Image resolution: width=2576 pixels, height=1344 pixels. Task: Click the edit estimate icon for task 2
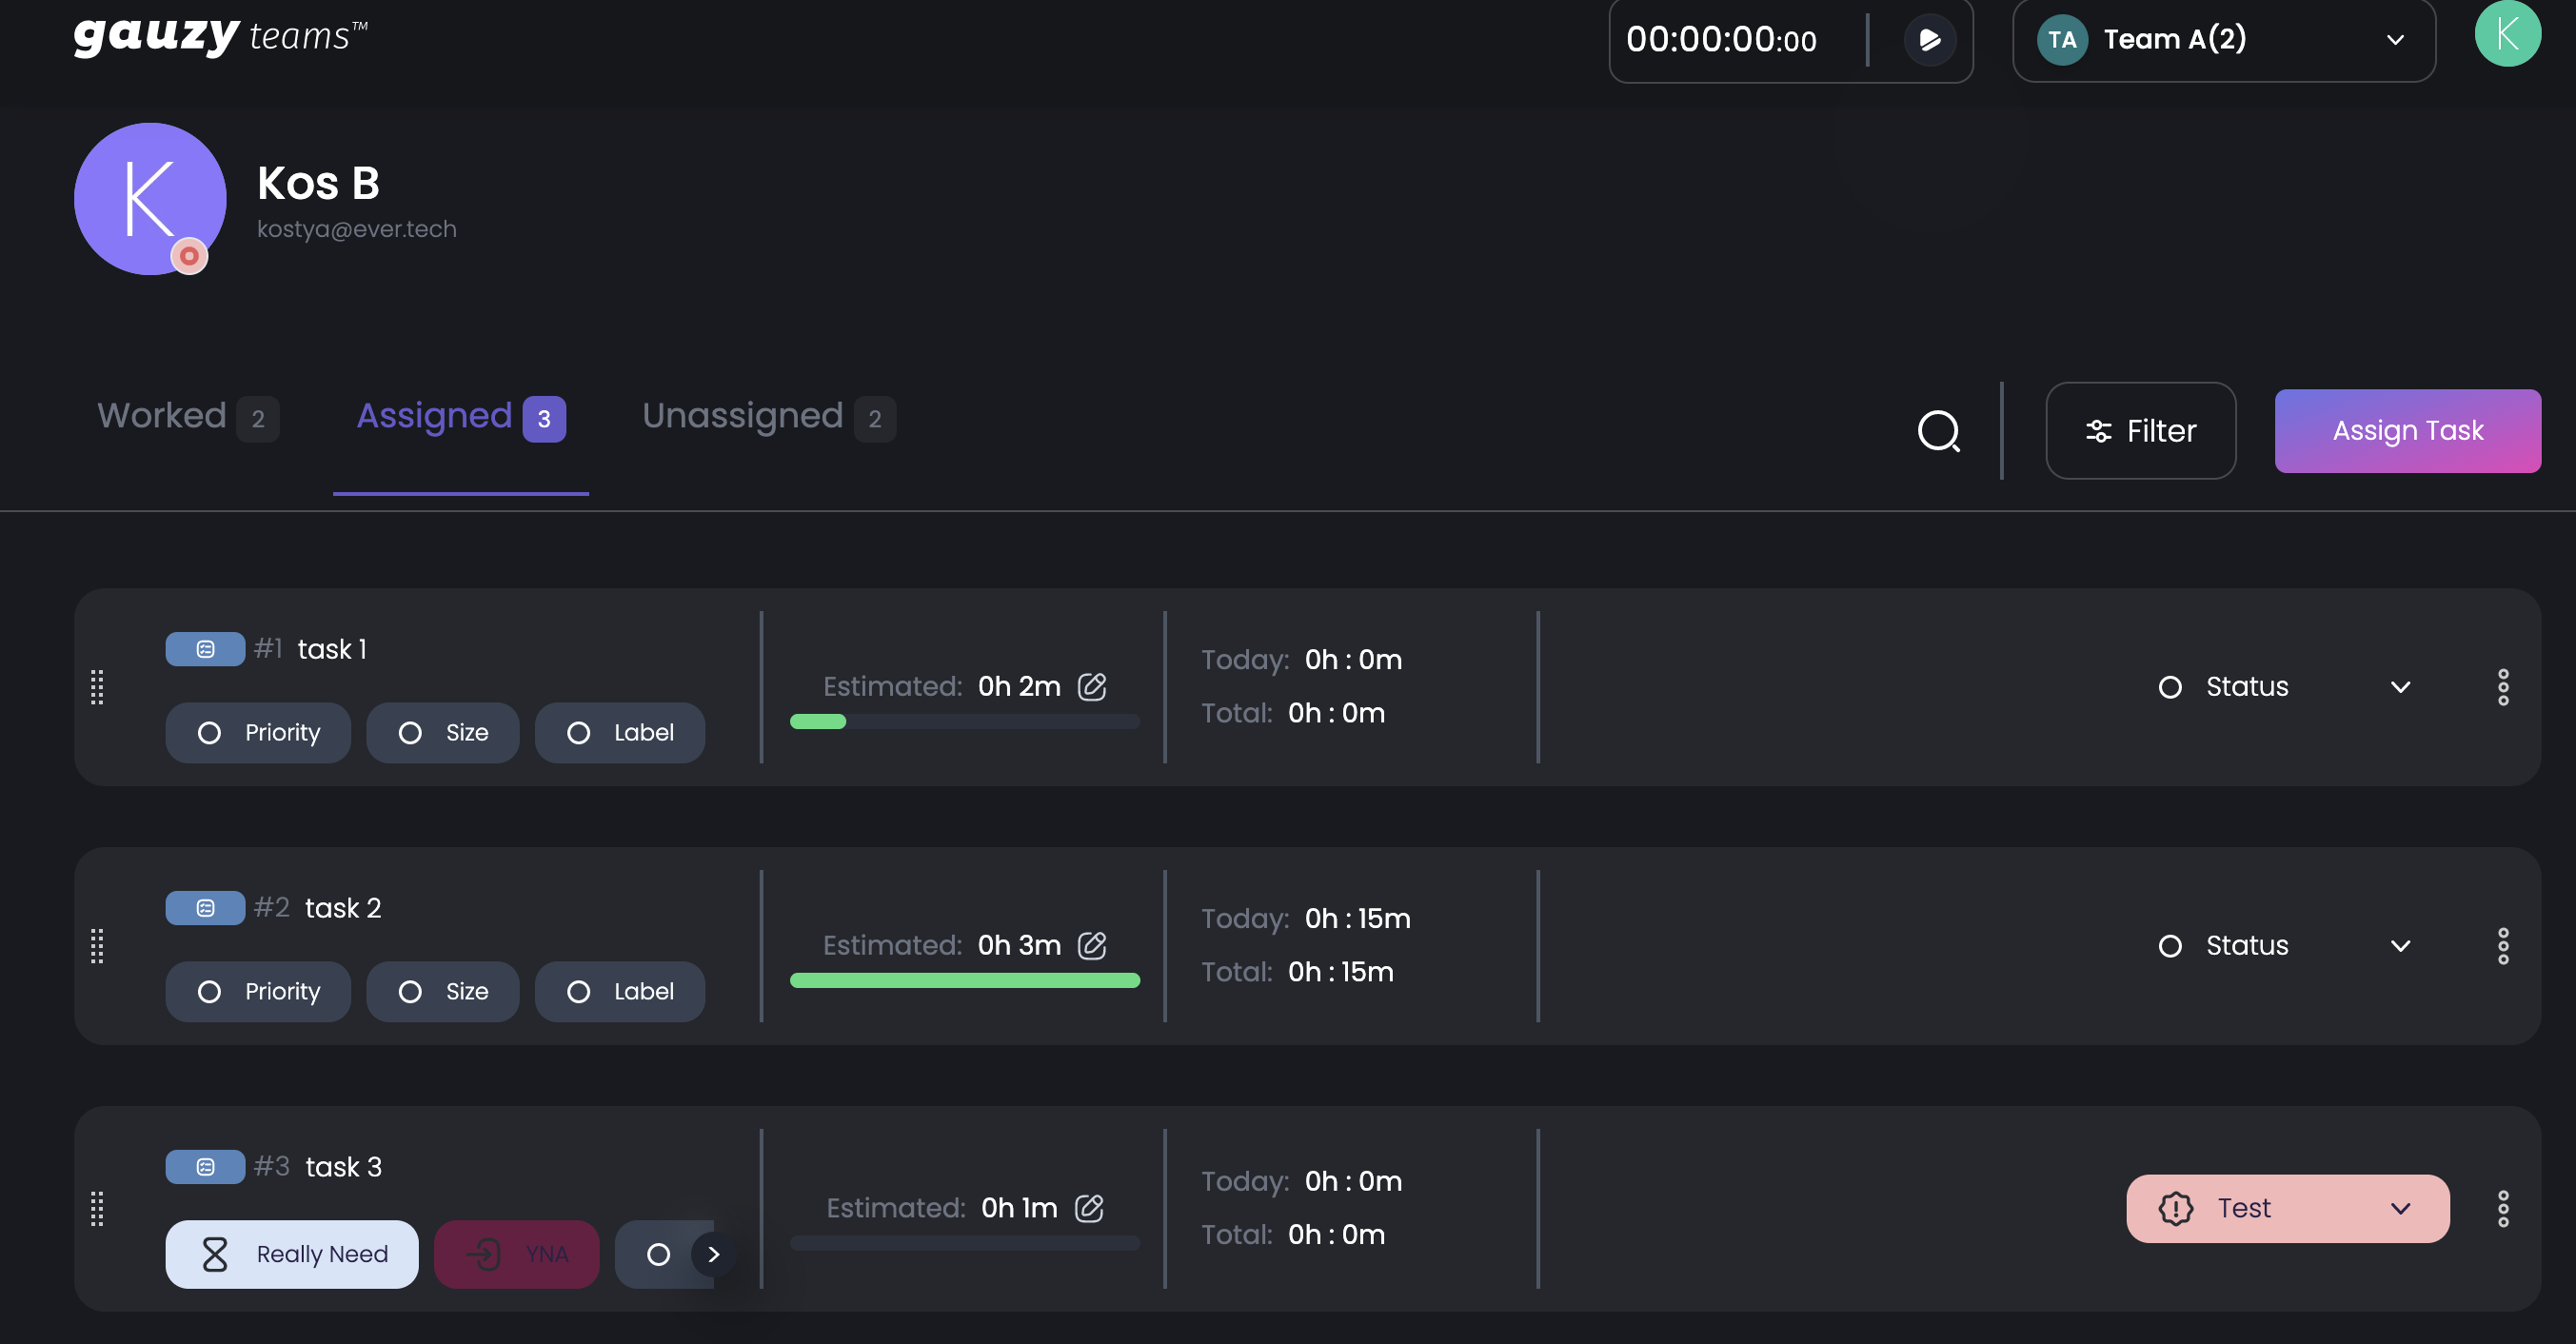1092,945
